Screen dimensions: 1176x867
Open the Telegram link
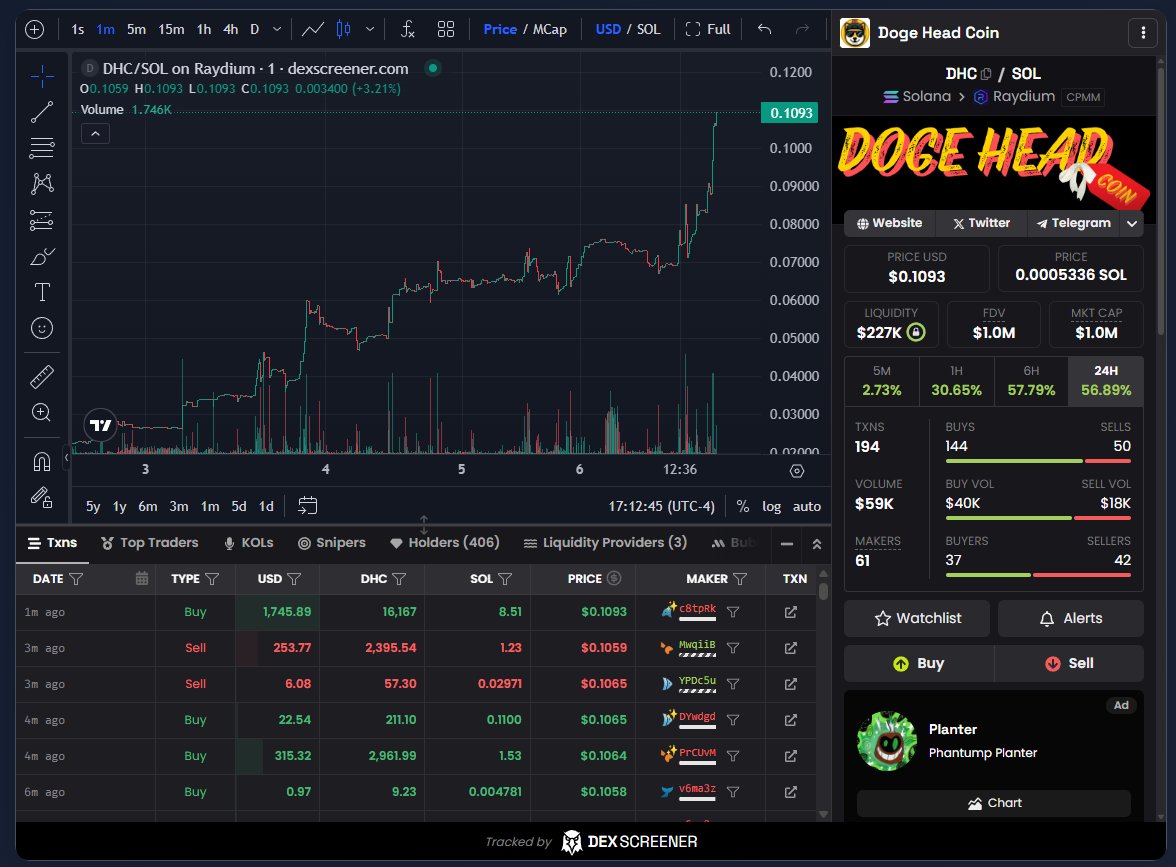[1073, 224]
